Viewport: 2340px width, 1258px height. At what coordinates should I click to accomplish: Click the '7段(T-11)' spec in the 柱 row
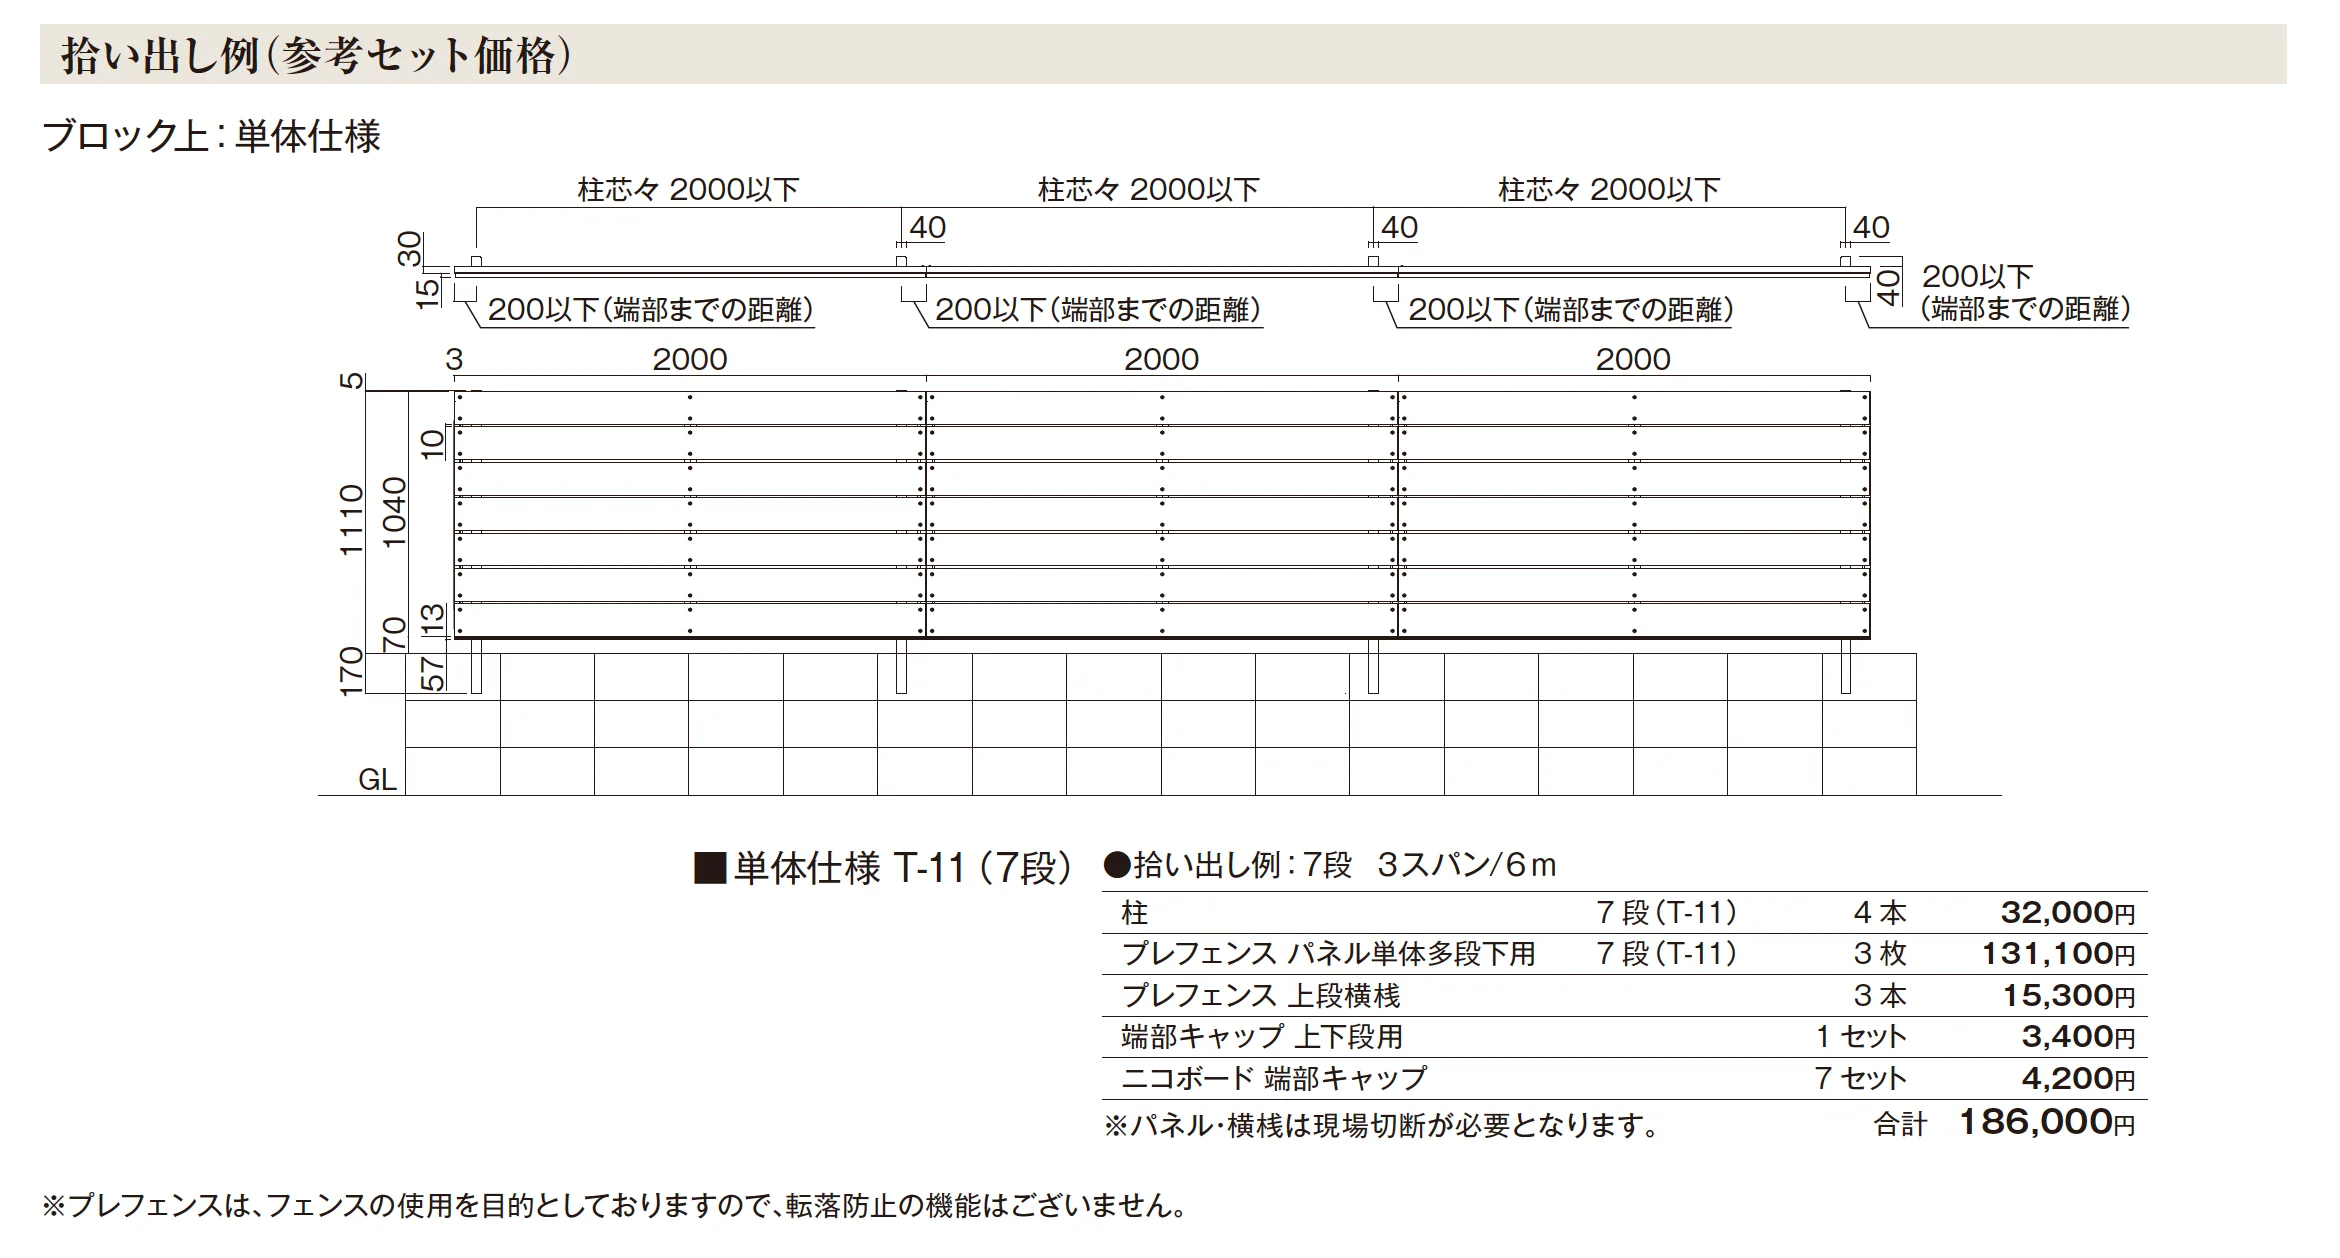point(1667,912)
